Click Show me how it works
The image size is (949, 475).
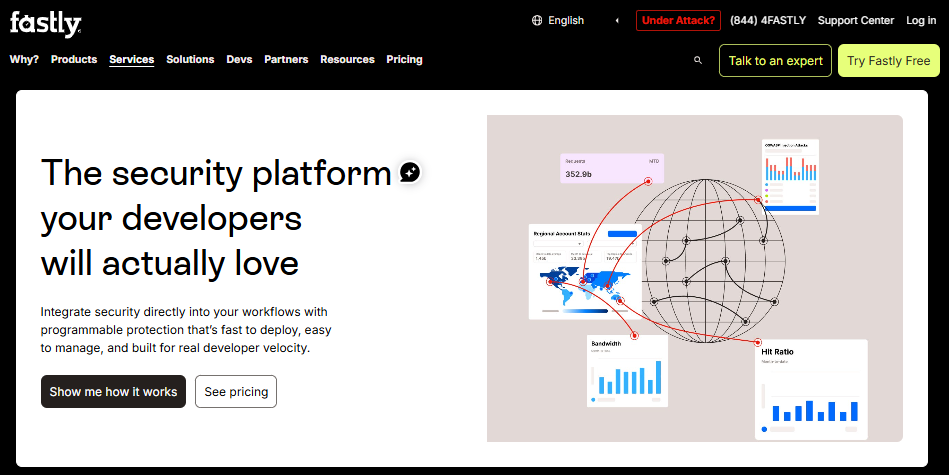(113, 391)
